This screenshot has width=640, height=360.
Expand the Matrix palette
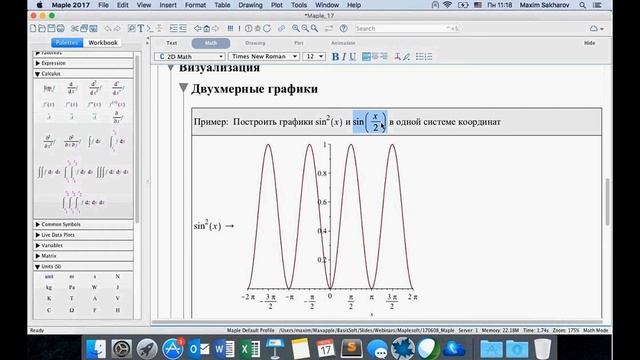tap(83, 256)
